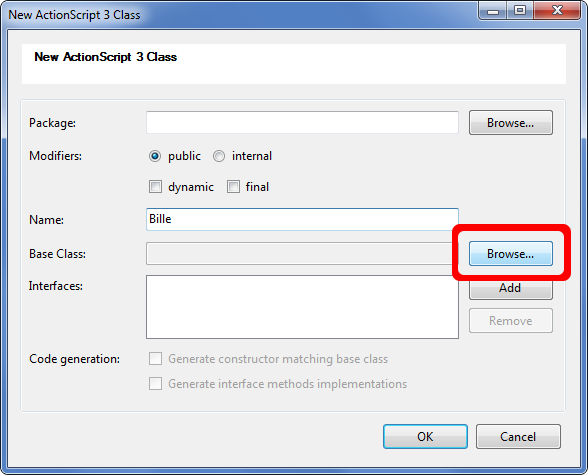The image size is (588, 475).
Task: Maximize the dialog window
Action: 520,10
